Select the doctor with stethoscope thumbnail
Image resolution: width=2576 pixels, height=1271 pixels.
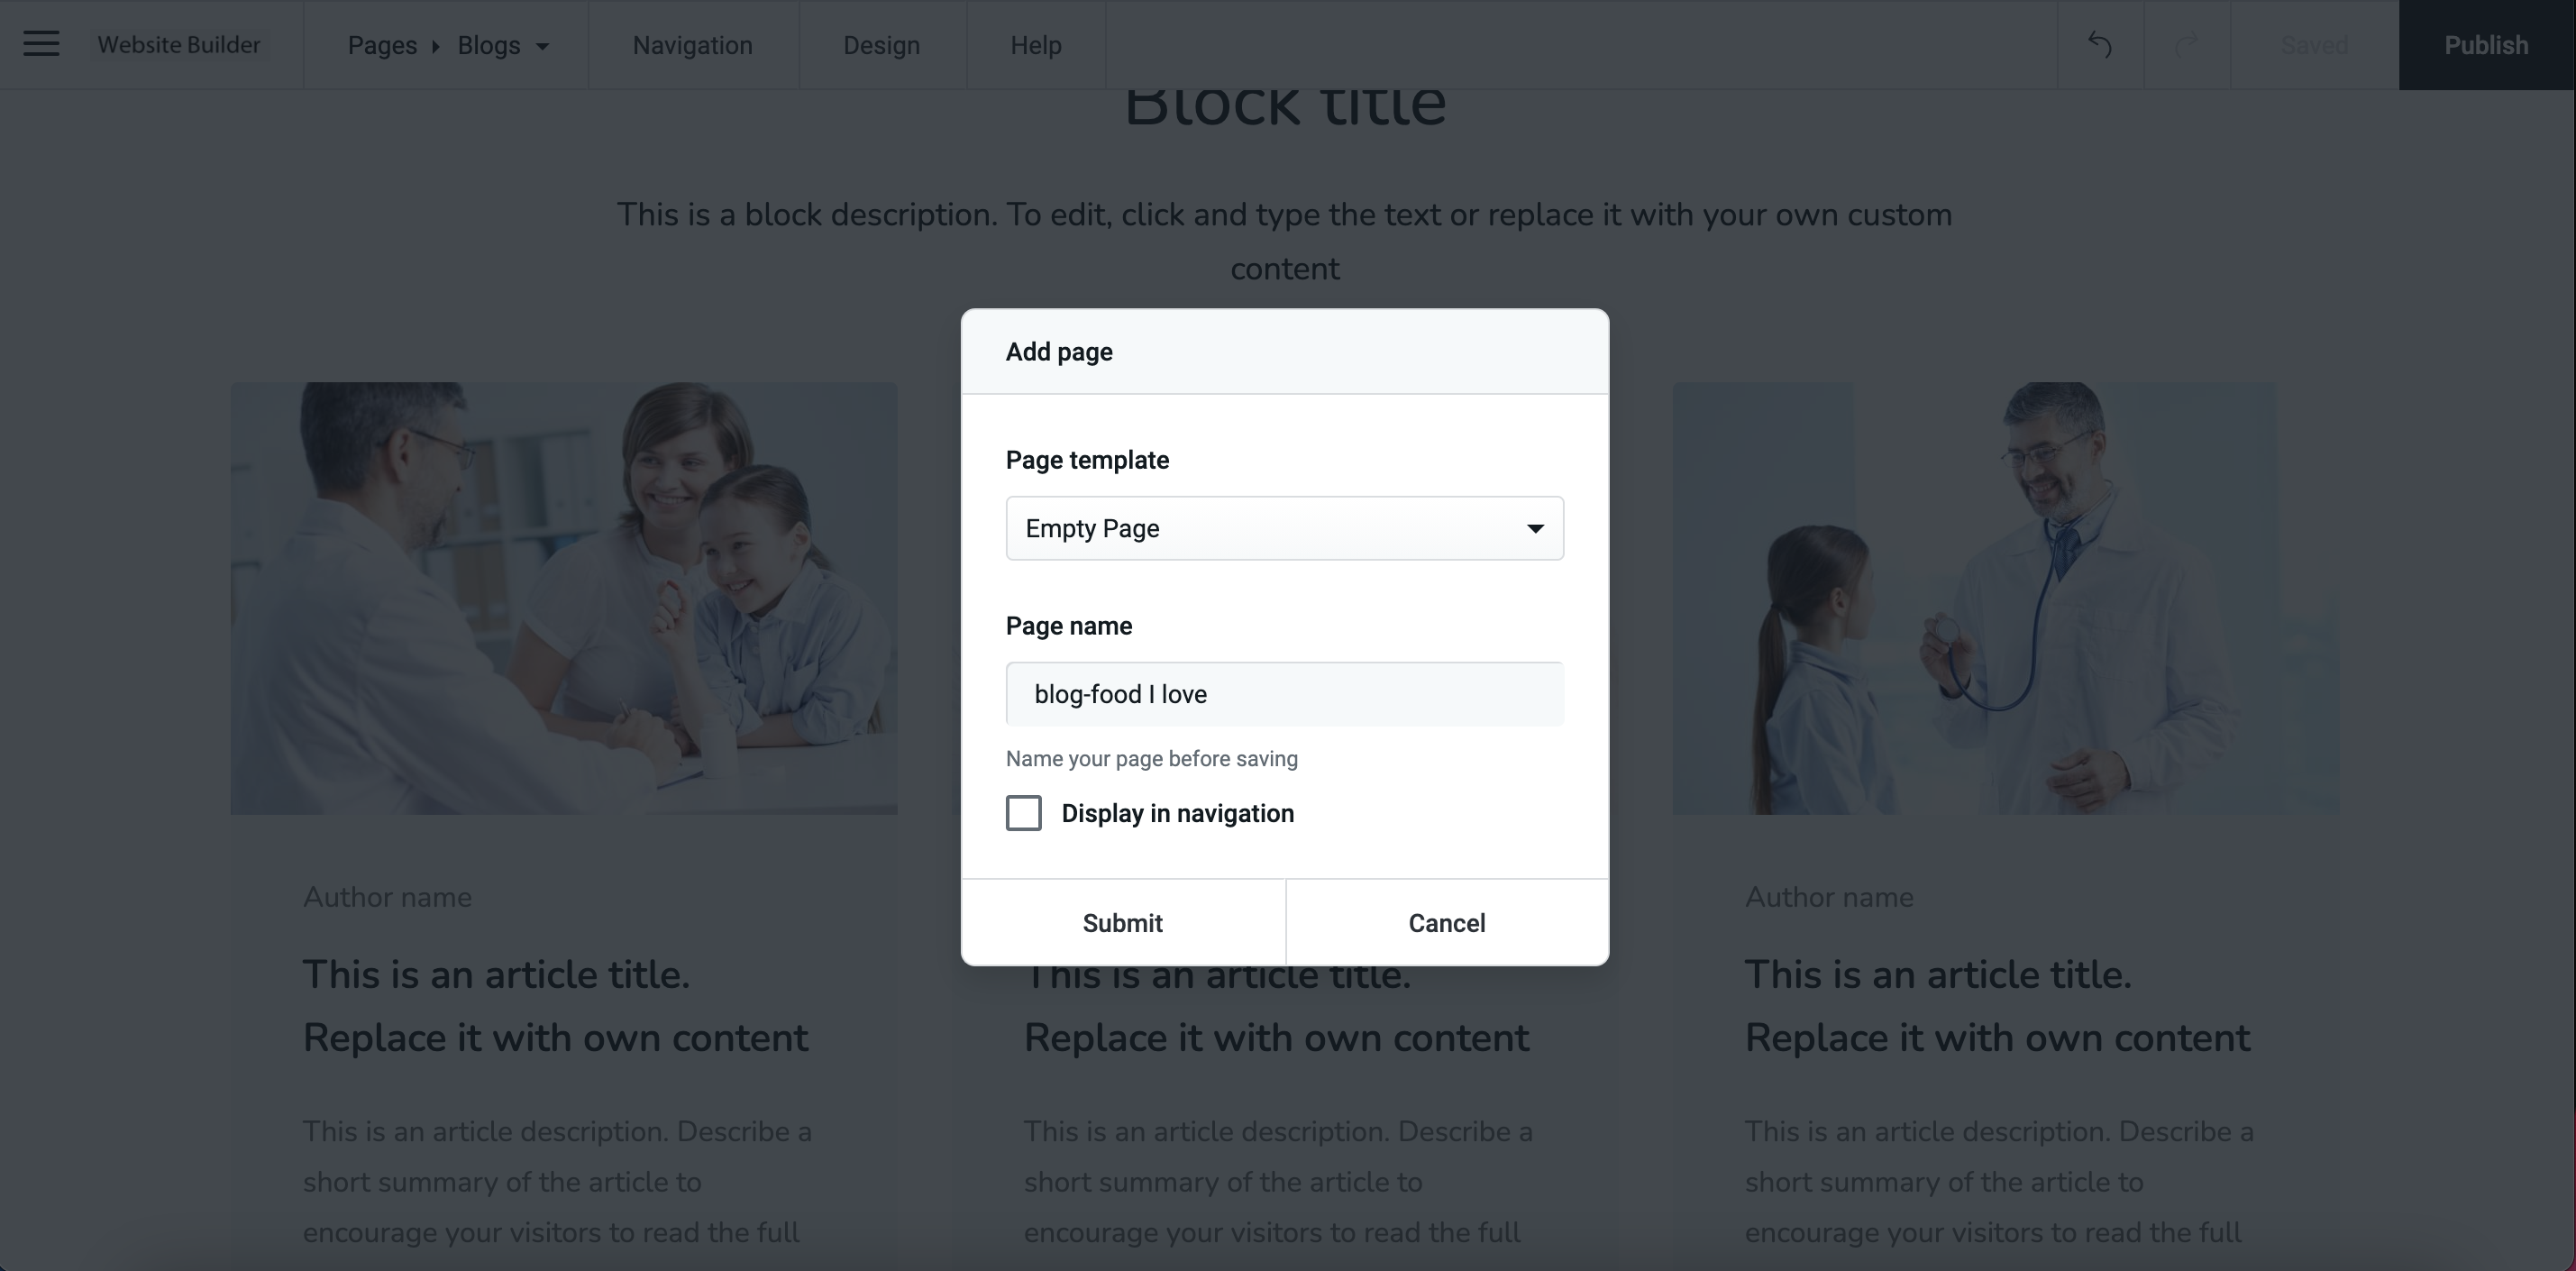click(2005, 597)
